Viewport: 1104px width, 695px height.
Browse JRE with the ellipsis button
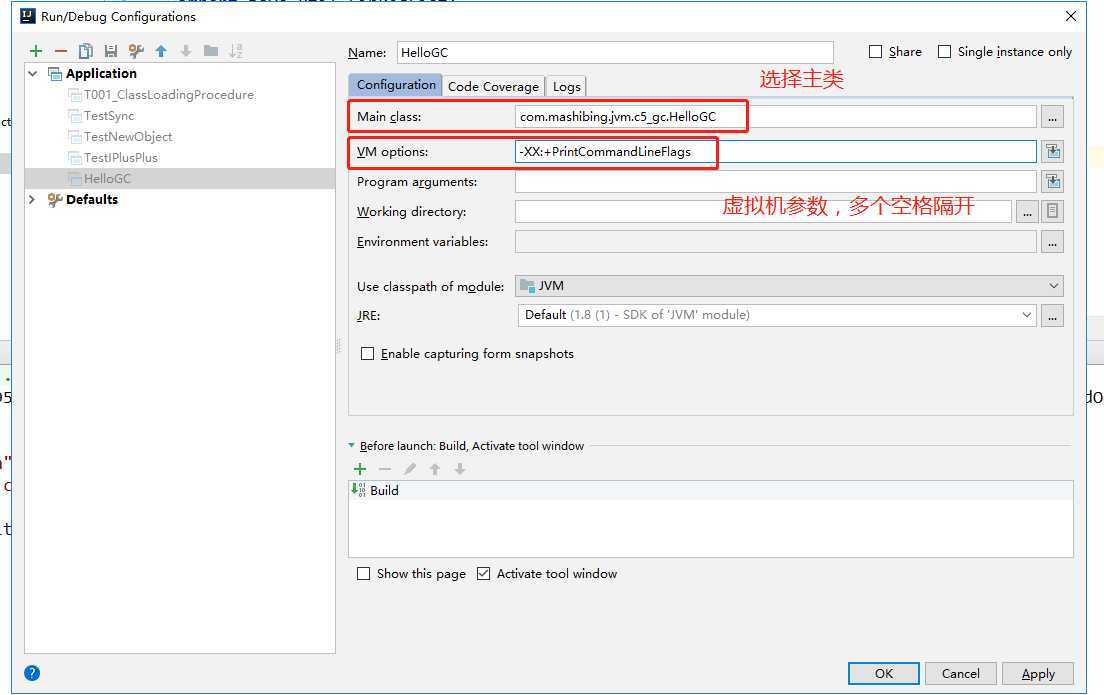coord(1052,315)
